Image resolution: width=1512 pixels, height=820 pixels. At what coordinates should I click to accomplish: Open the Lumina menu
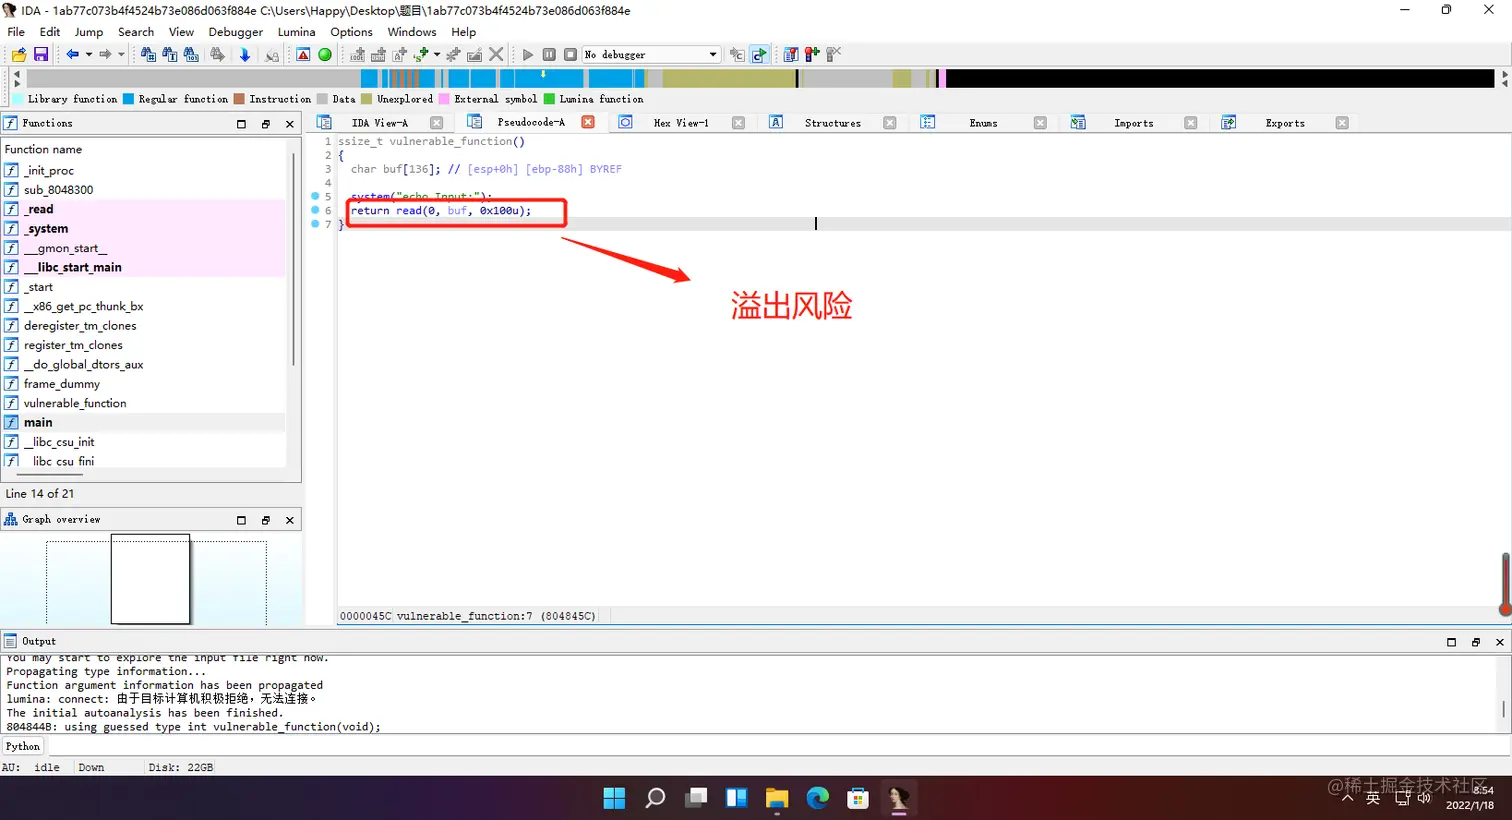coord(297,32)
